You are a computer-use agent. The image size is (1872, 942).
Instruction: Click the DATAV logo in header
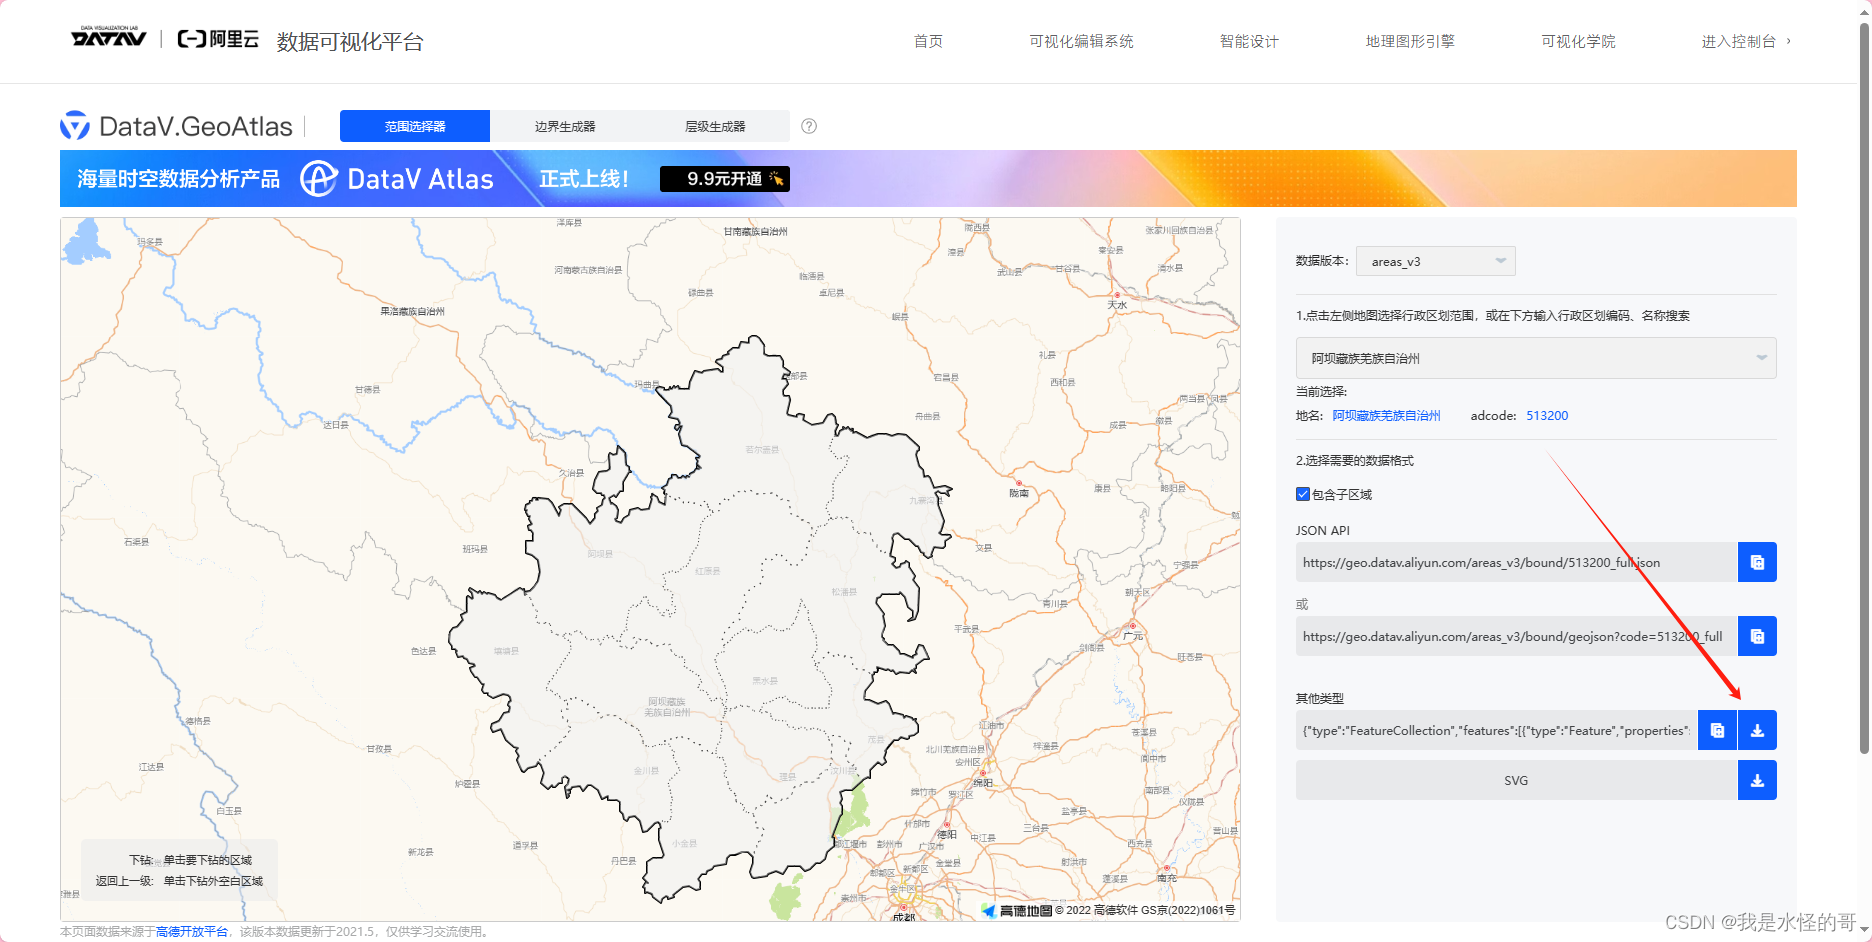click(x=109, y=37)
